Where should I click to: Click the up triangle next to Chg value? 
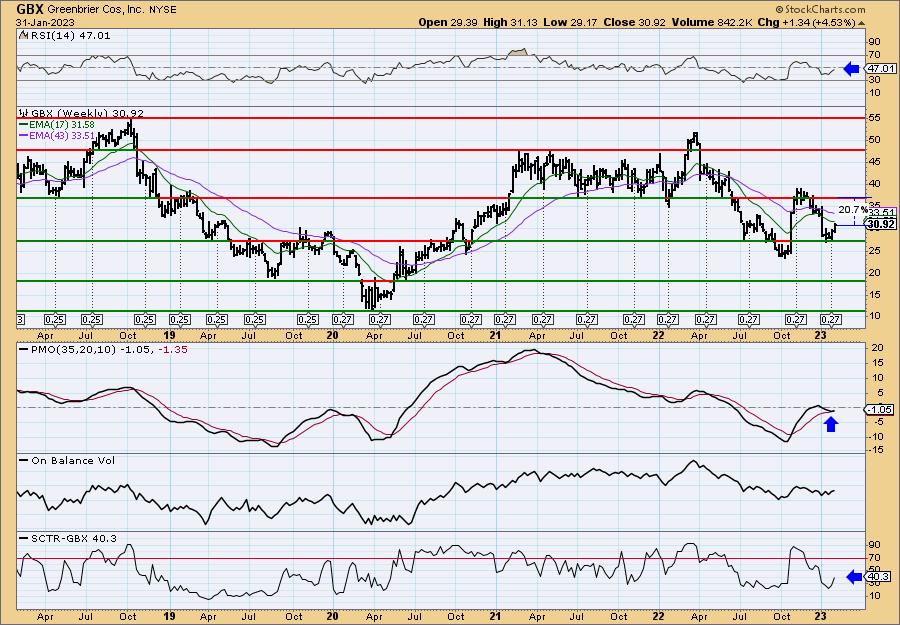click(861, 24)
